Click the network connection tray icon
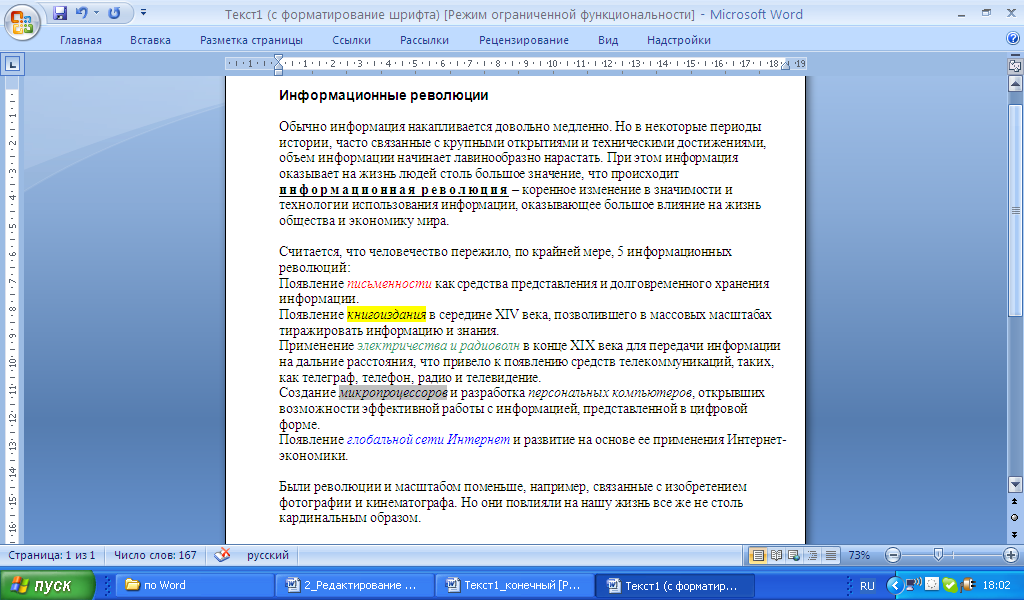This screenshot has height=600, width=1024. pyautogui.click(x=913, y=584)
